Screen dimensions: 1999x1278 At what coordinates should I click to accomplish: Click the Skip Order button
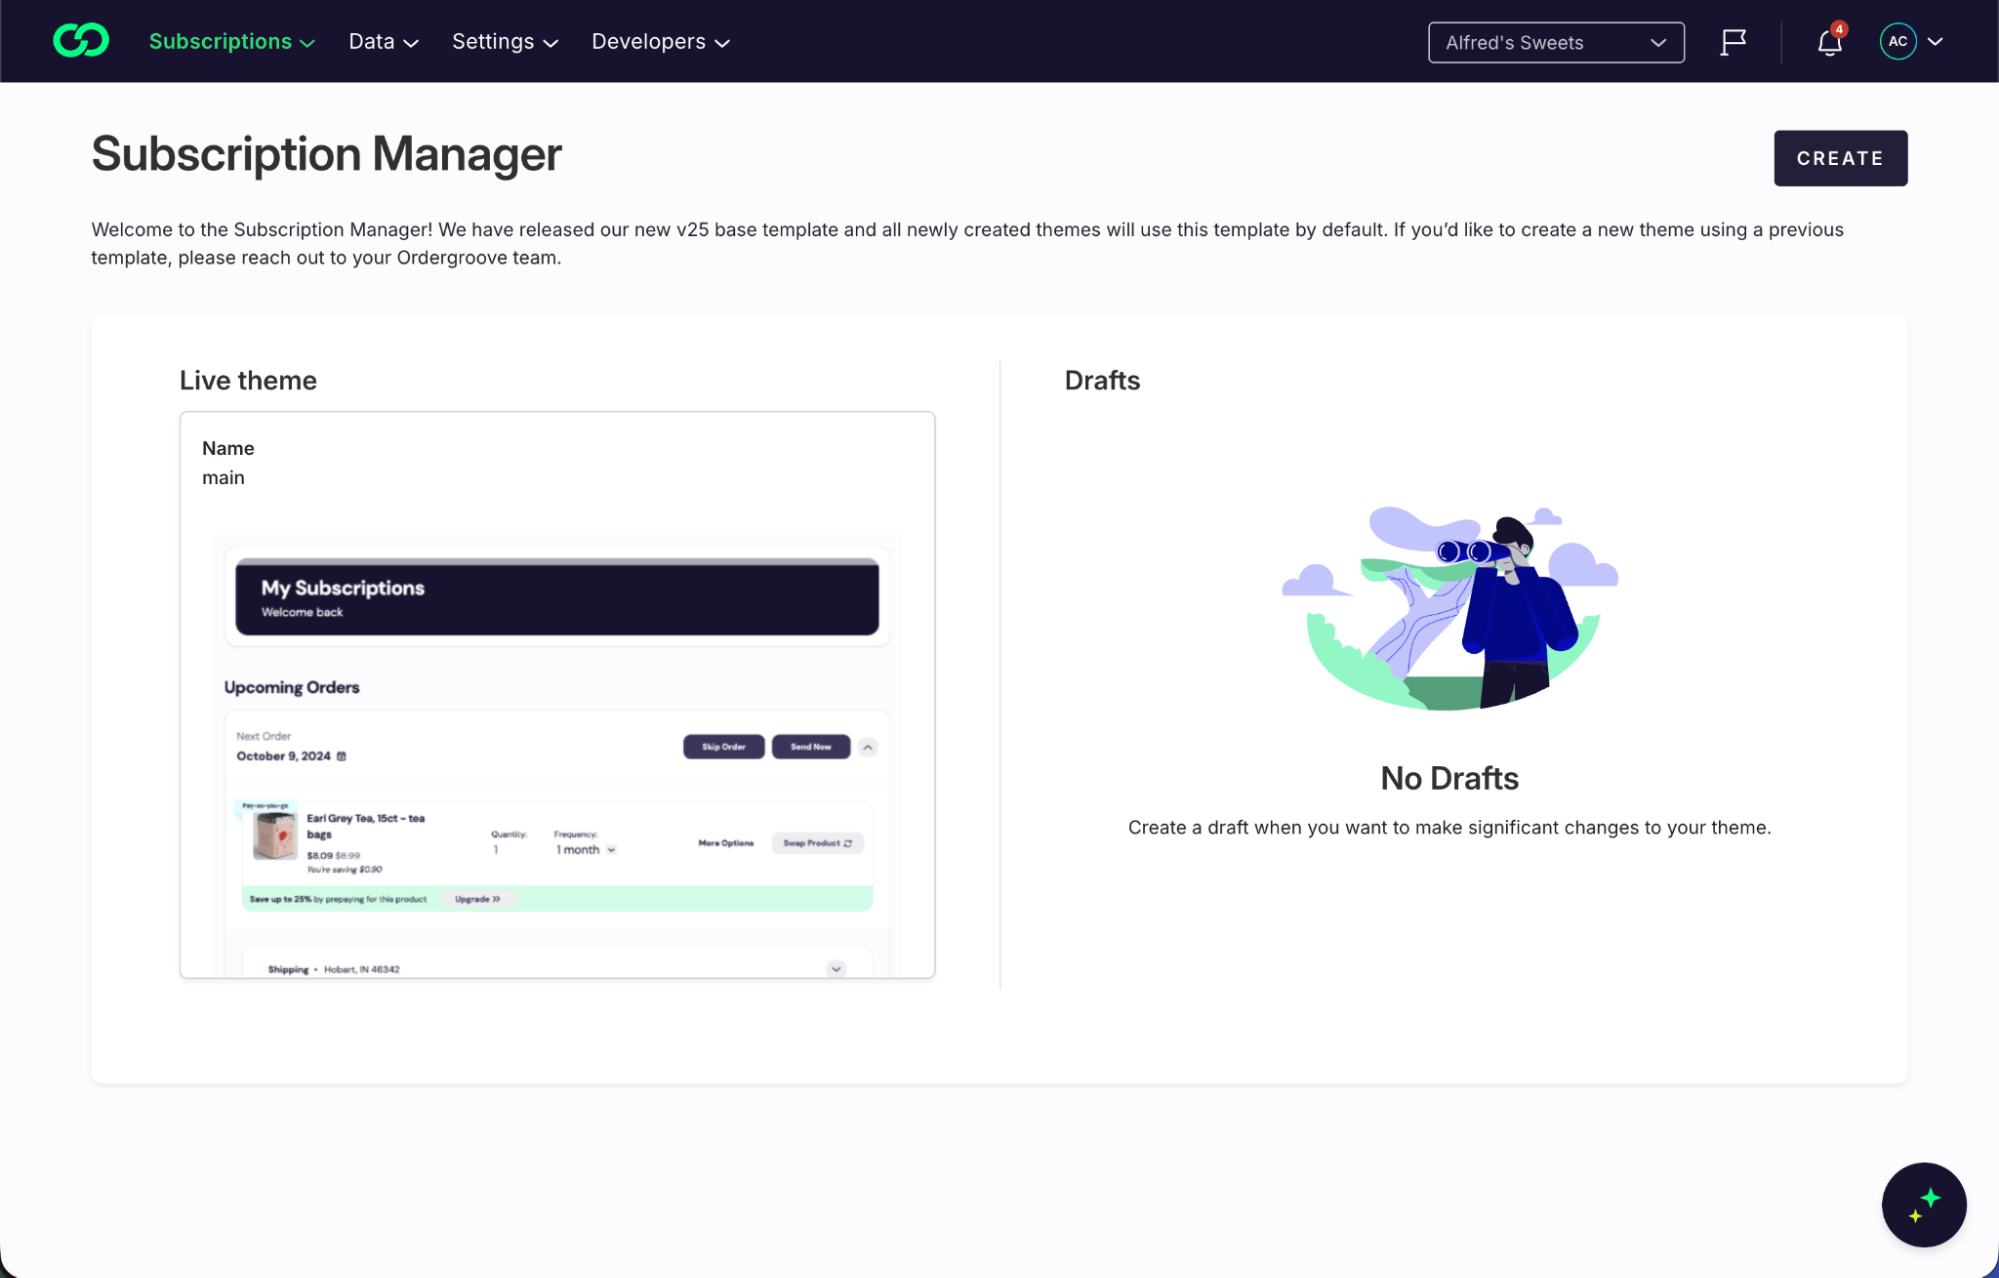pyautogui.click(x=723, y=746)
